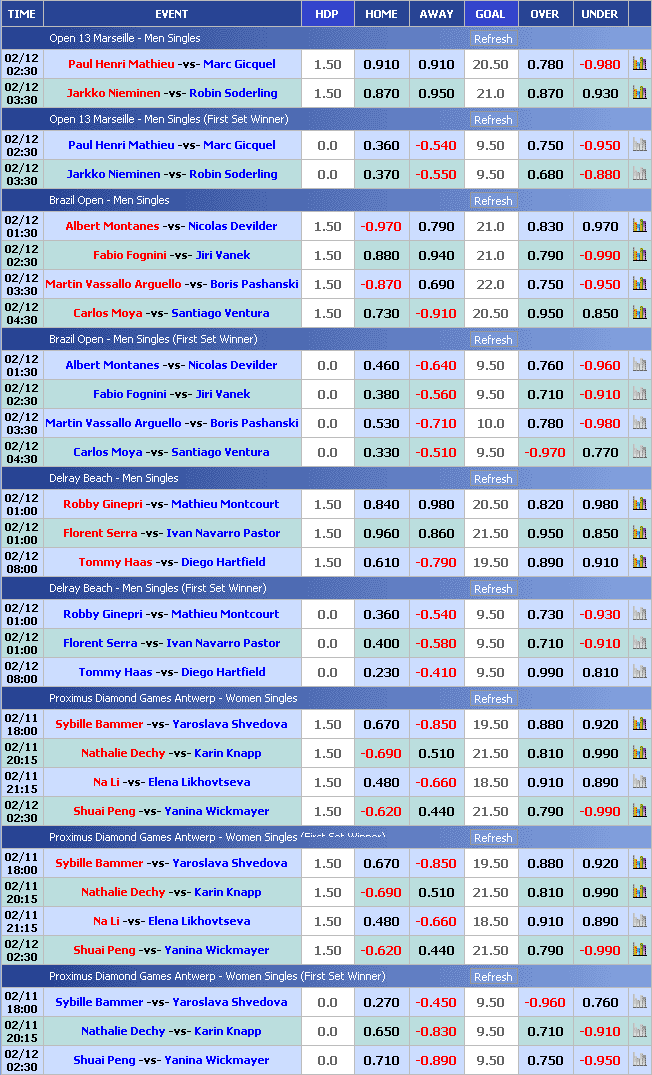Image resolution: width=652 pixels, height=1075 pixels.
Task: Select under odds -0.950 for Vassallo Arguello Men Singles
Action: pos(600,284)
